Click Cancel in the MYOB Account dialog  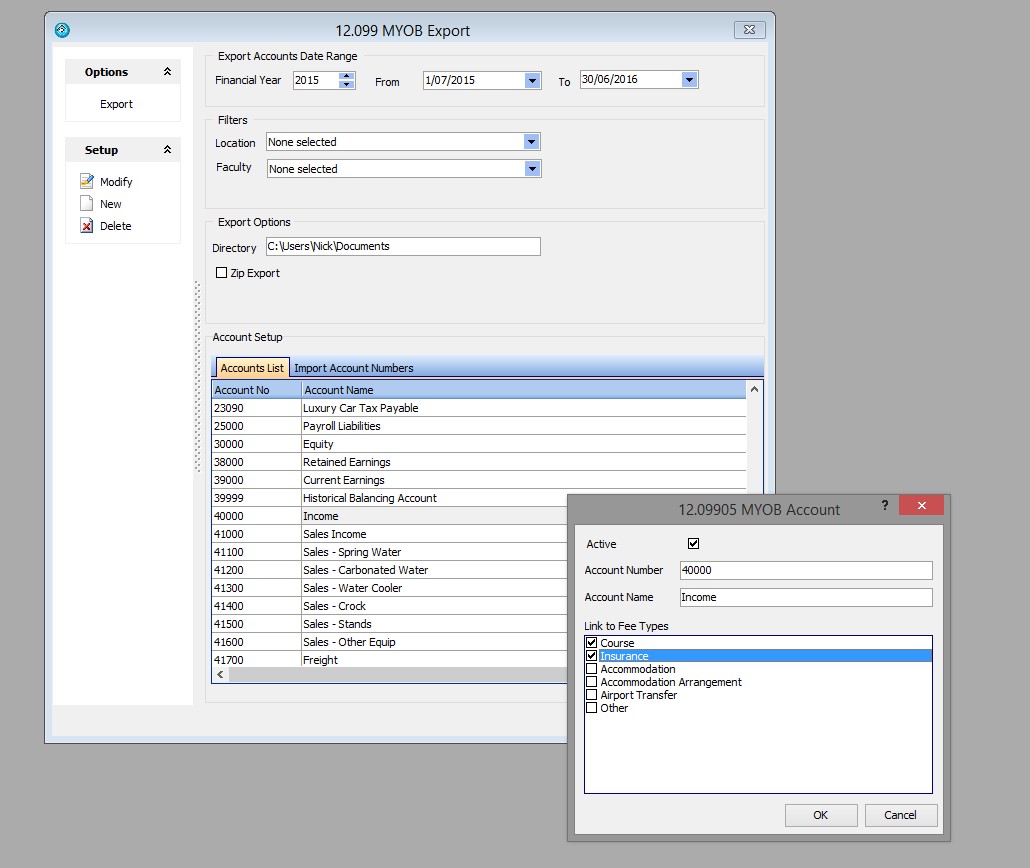(x=900, y=815)
